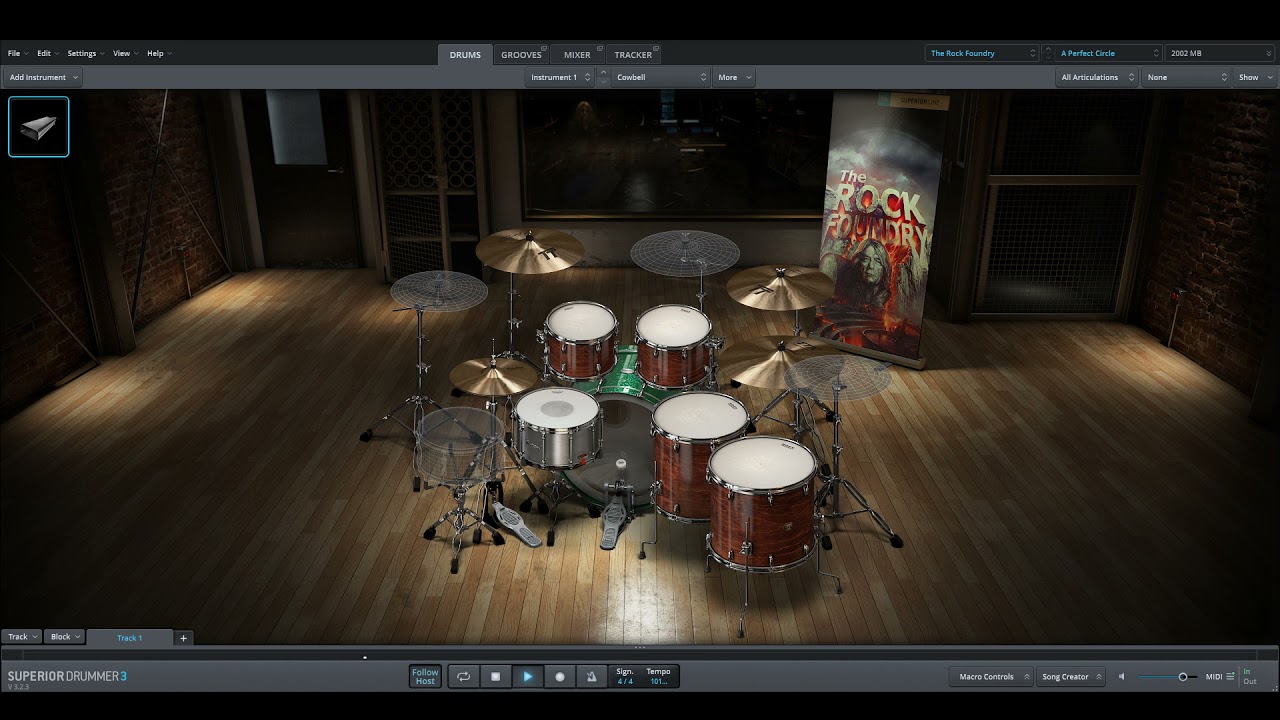This screenshot has height=720, width=1280.
Task: Open the Instrument 1 selector dropdown
Action: pos(560,77)
